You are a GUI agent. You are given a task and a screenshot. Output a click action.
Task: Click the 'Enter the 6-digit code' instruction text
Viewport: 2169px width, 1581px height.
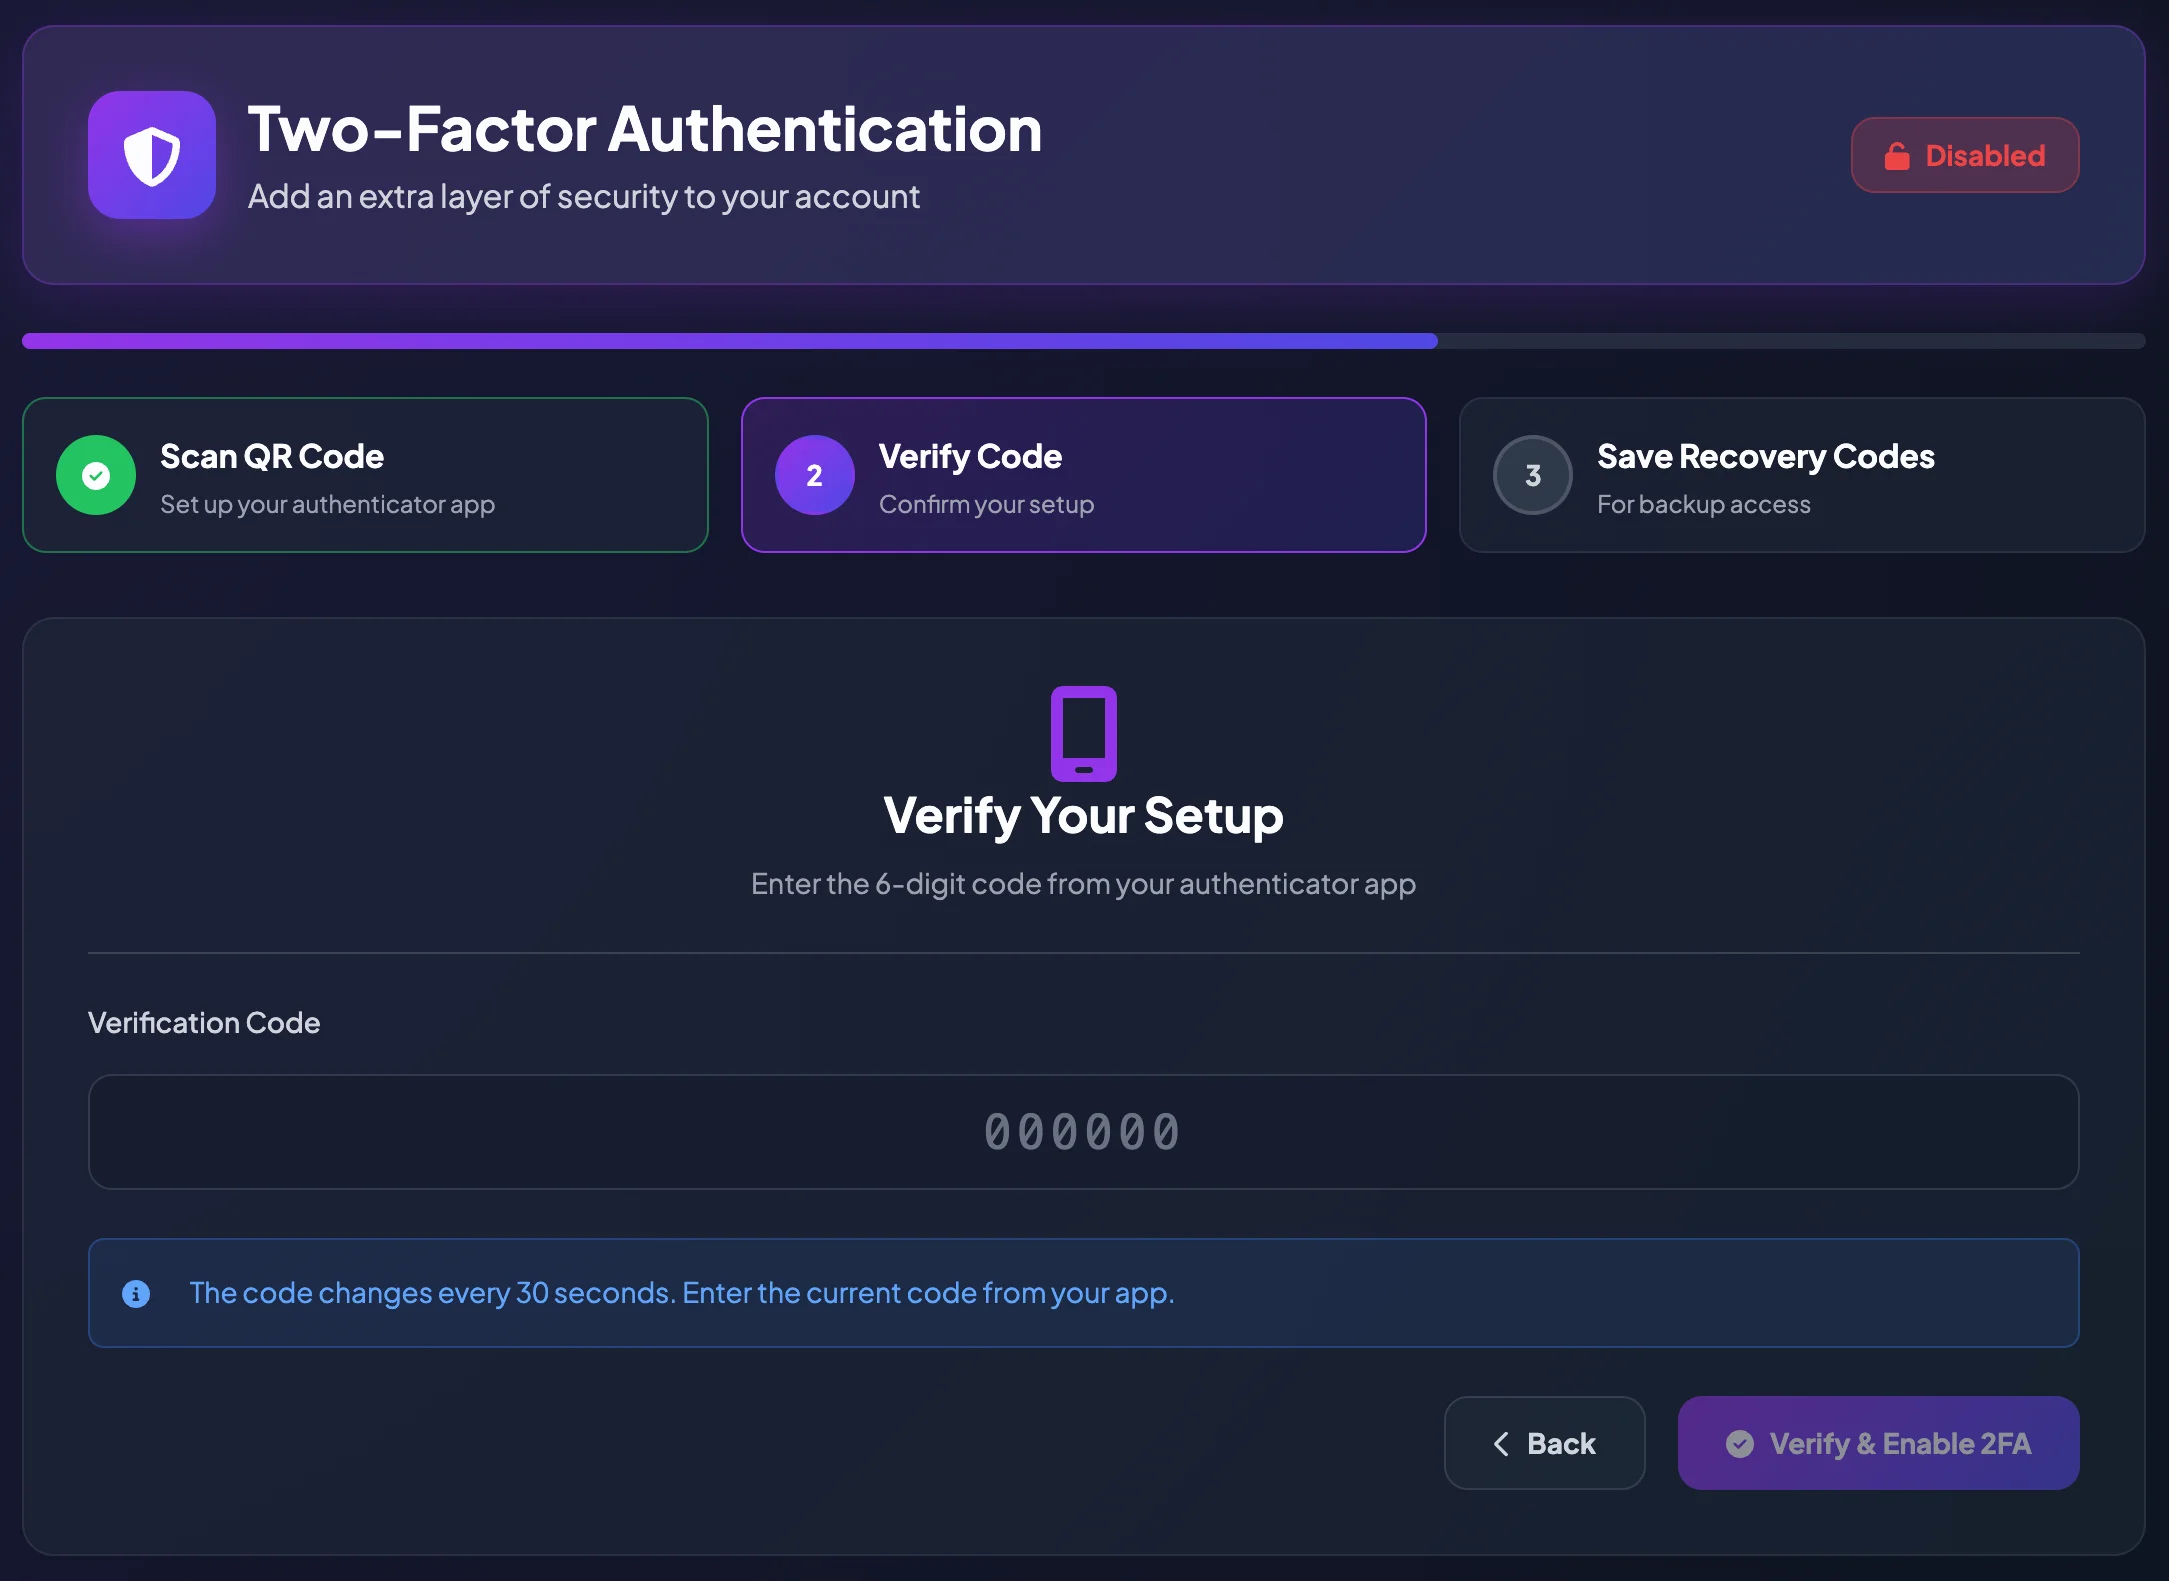pyautogui.click(x=1084, y=884)
